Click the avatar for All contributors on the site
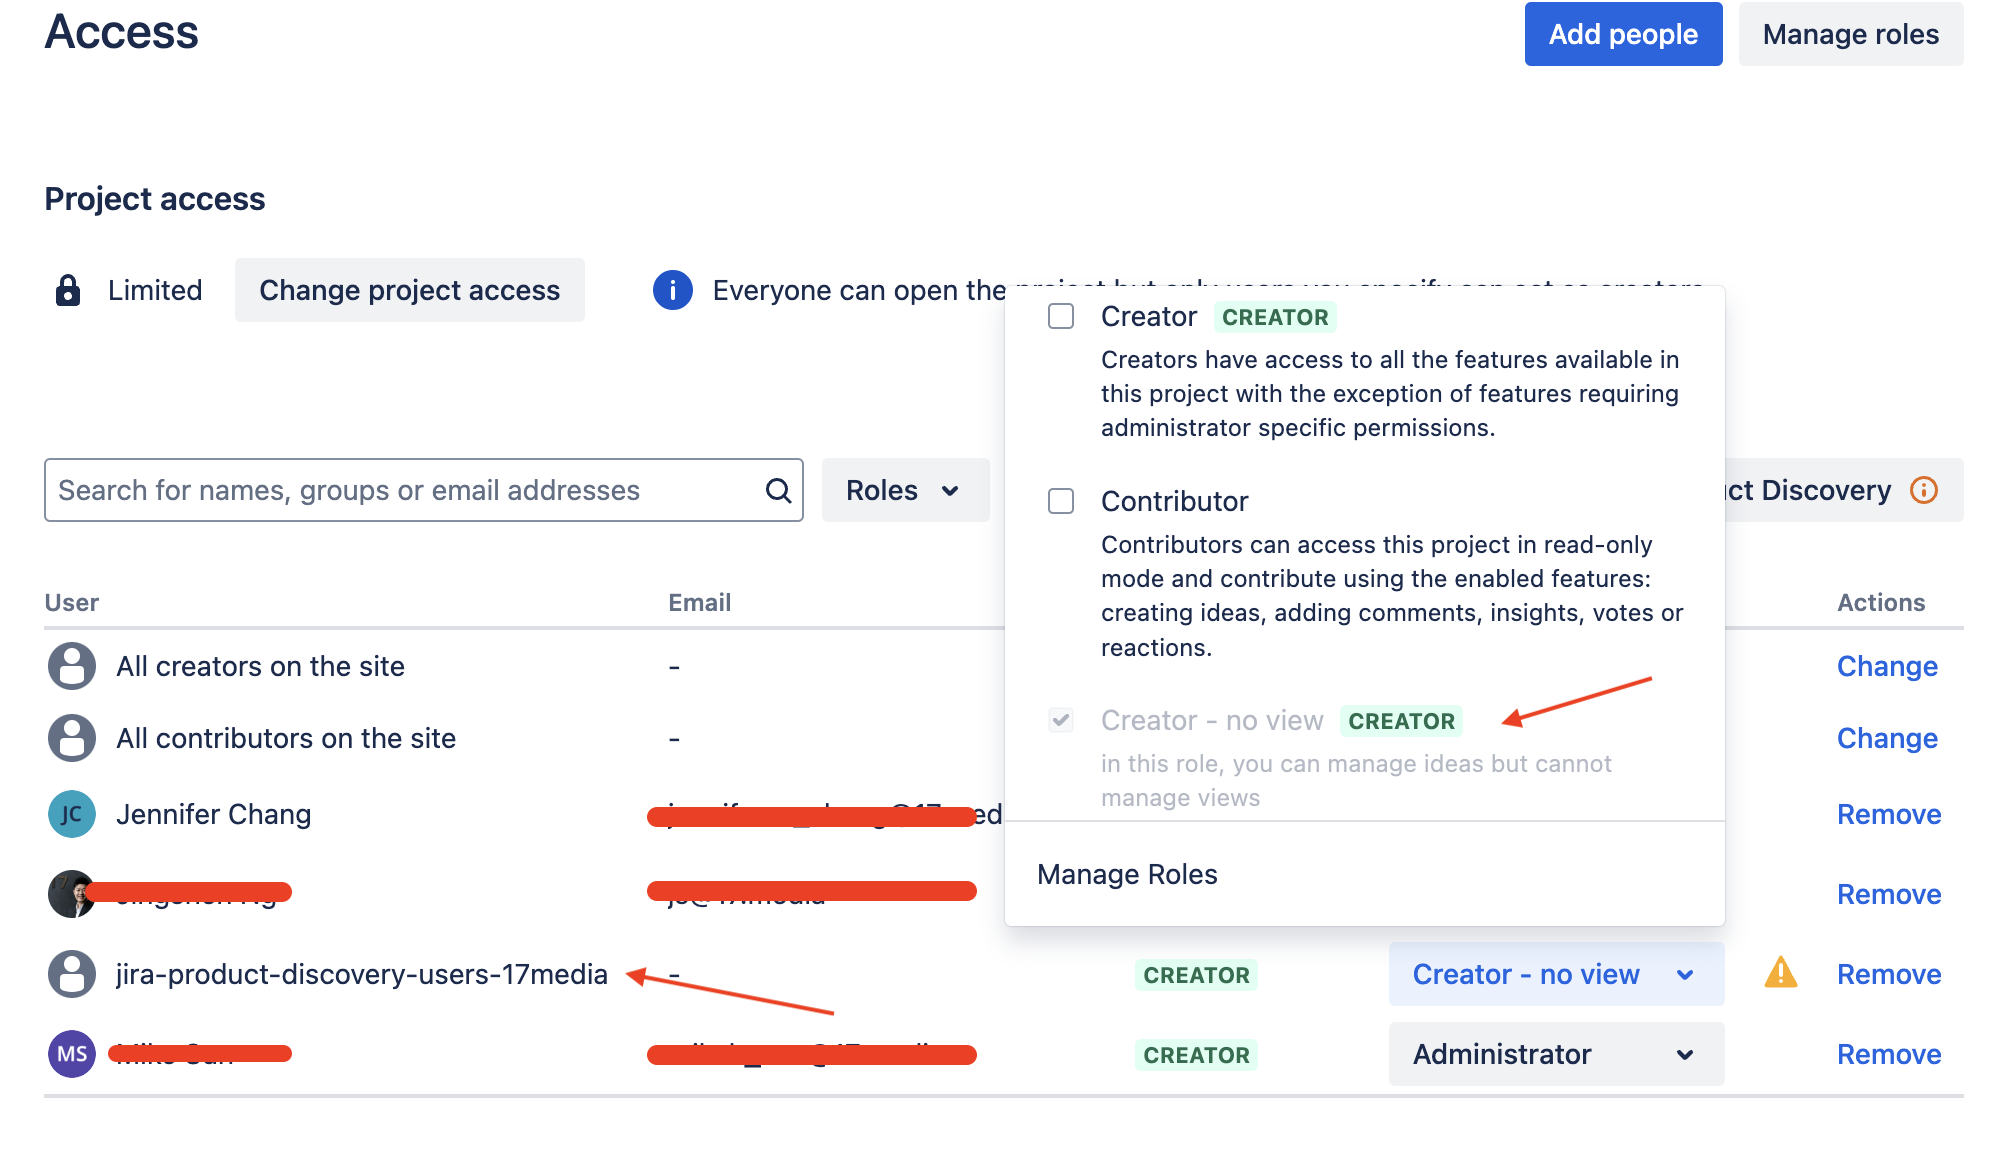Viewport: 2002px width, 1152px height. point(71,738)
